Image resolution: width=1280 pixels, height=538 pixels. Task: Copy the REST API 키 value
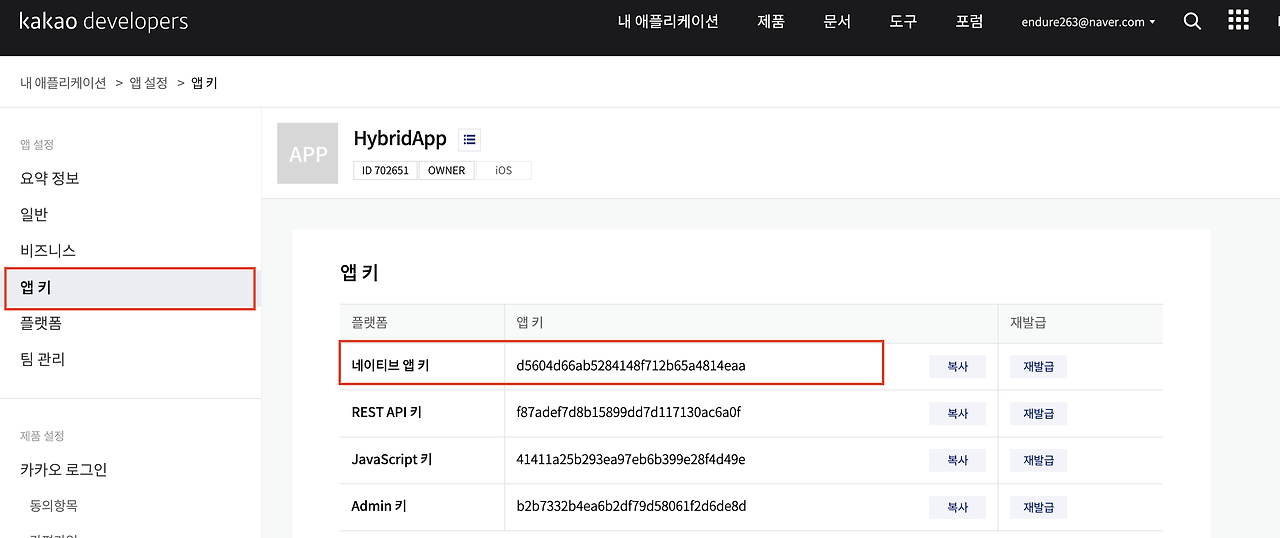point(957,413)
